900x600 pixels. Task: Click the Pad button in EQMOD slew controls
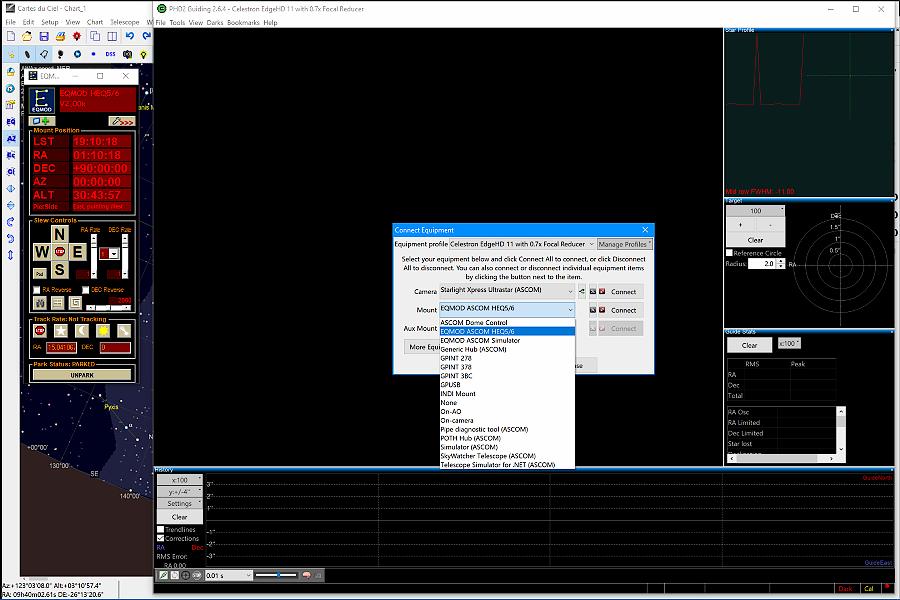pos(40,273)
